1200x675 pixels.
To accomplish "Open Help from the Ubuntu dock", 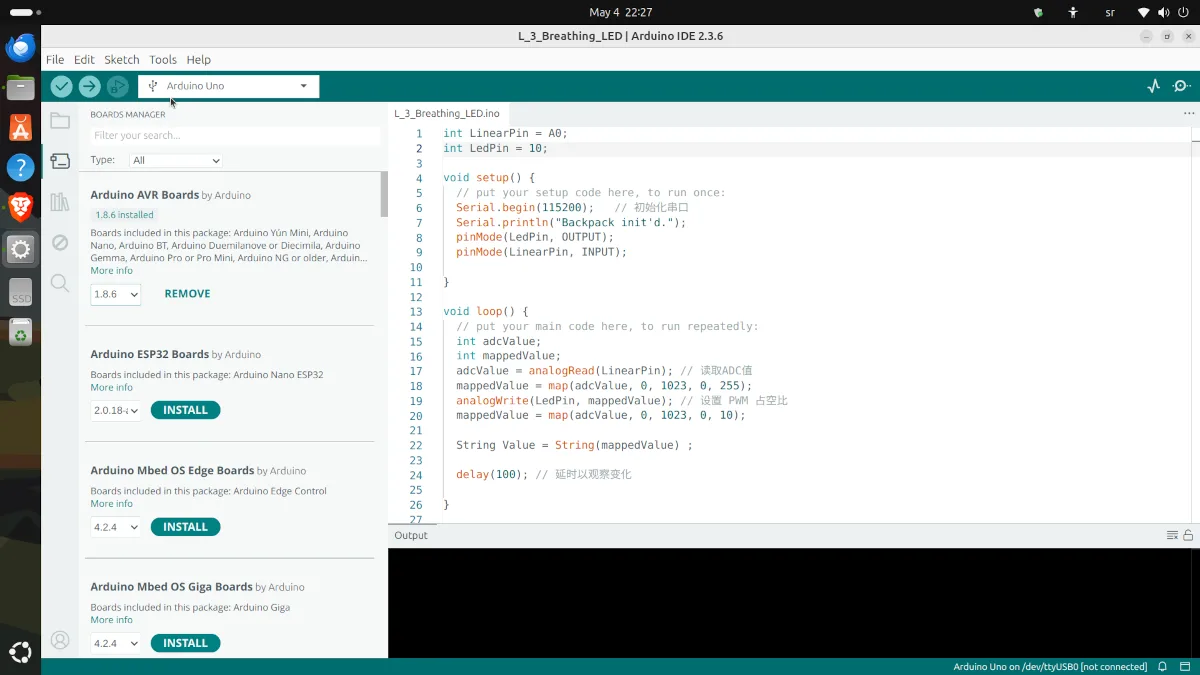I will (x=21, y=167).
